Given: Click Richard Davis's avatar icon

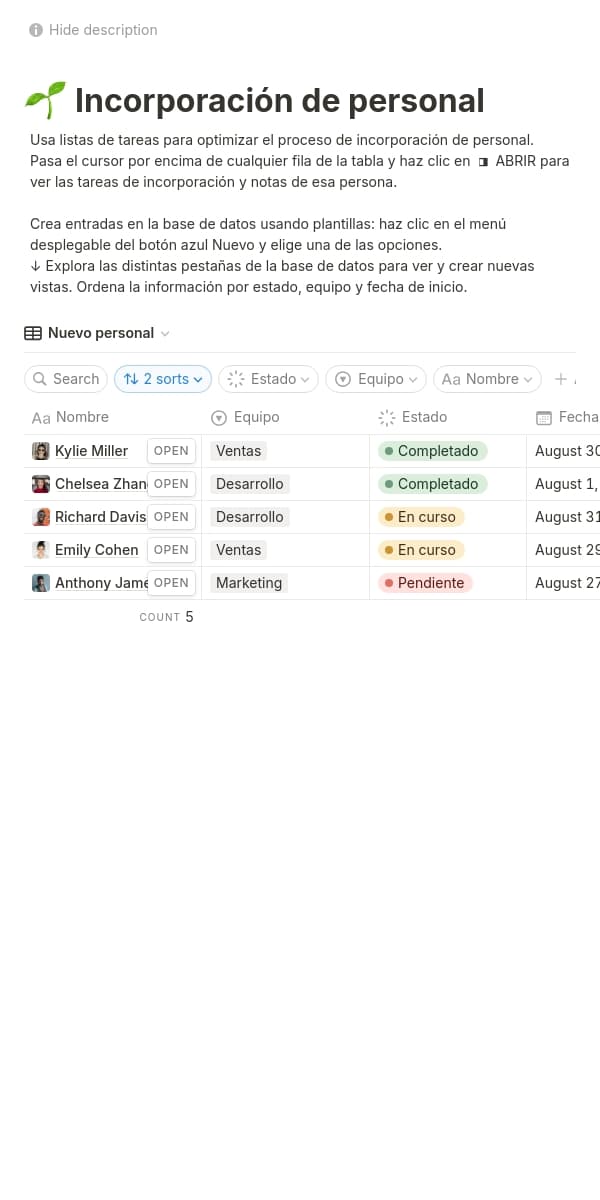Looking at the screenshot, I should [41, 517].
